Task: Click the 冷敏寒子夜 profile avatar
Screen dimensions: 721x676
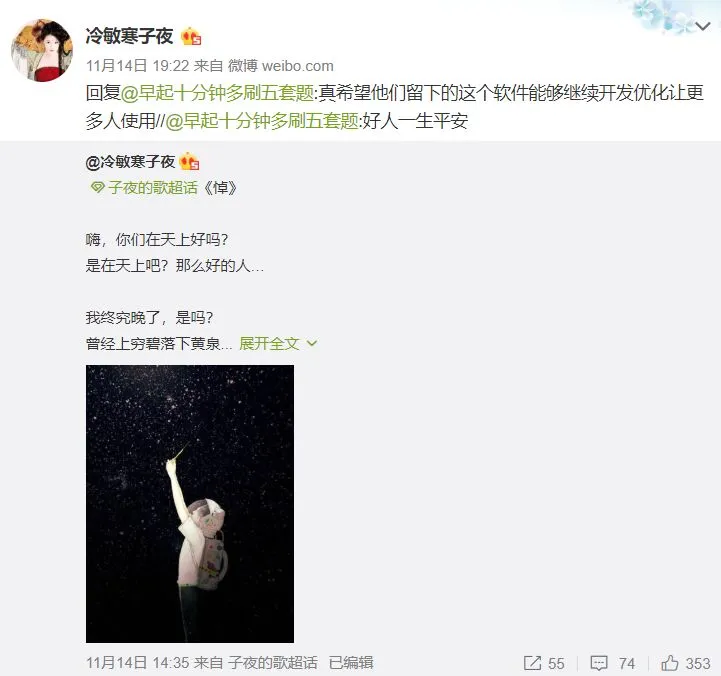Action: click(x=42, y=51)
